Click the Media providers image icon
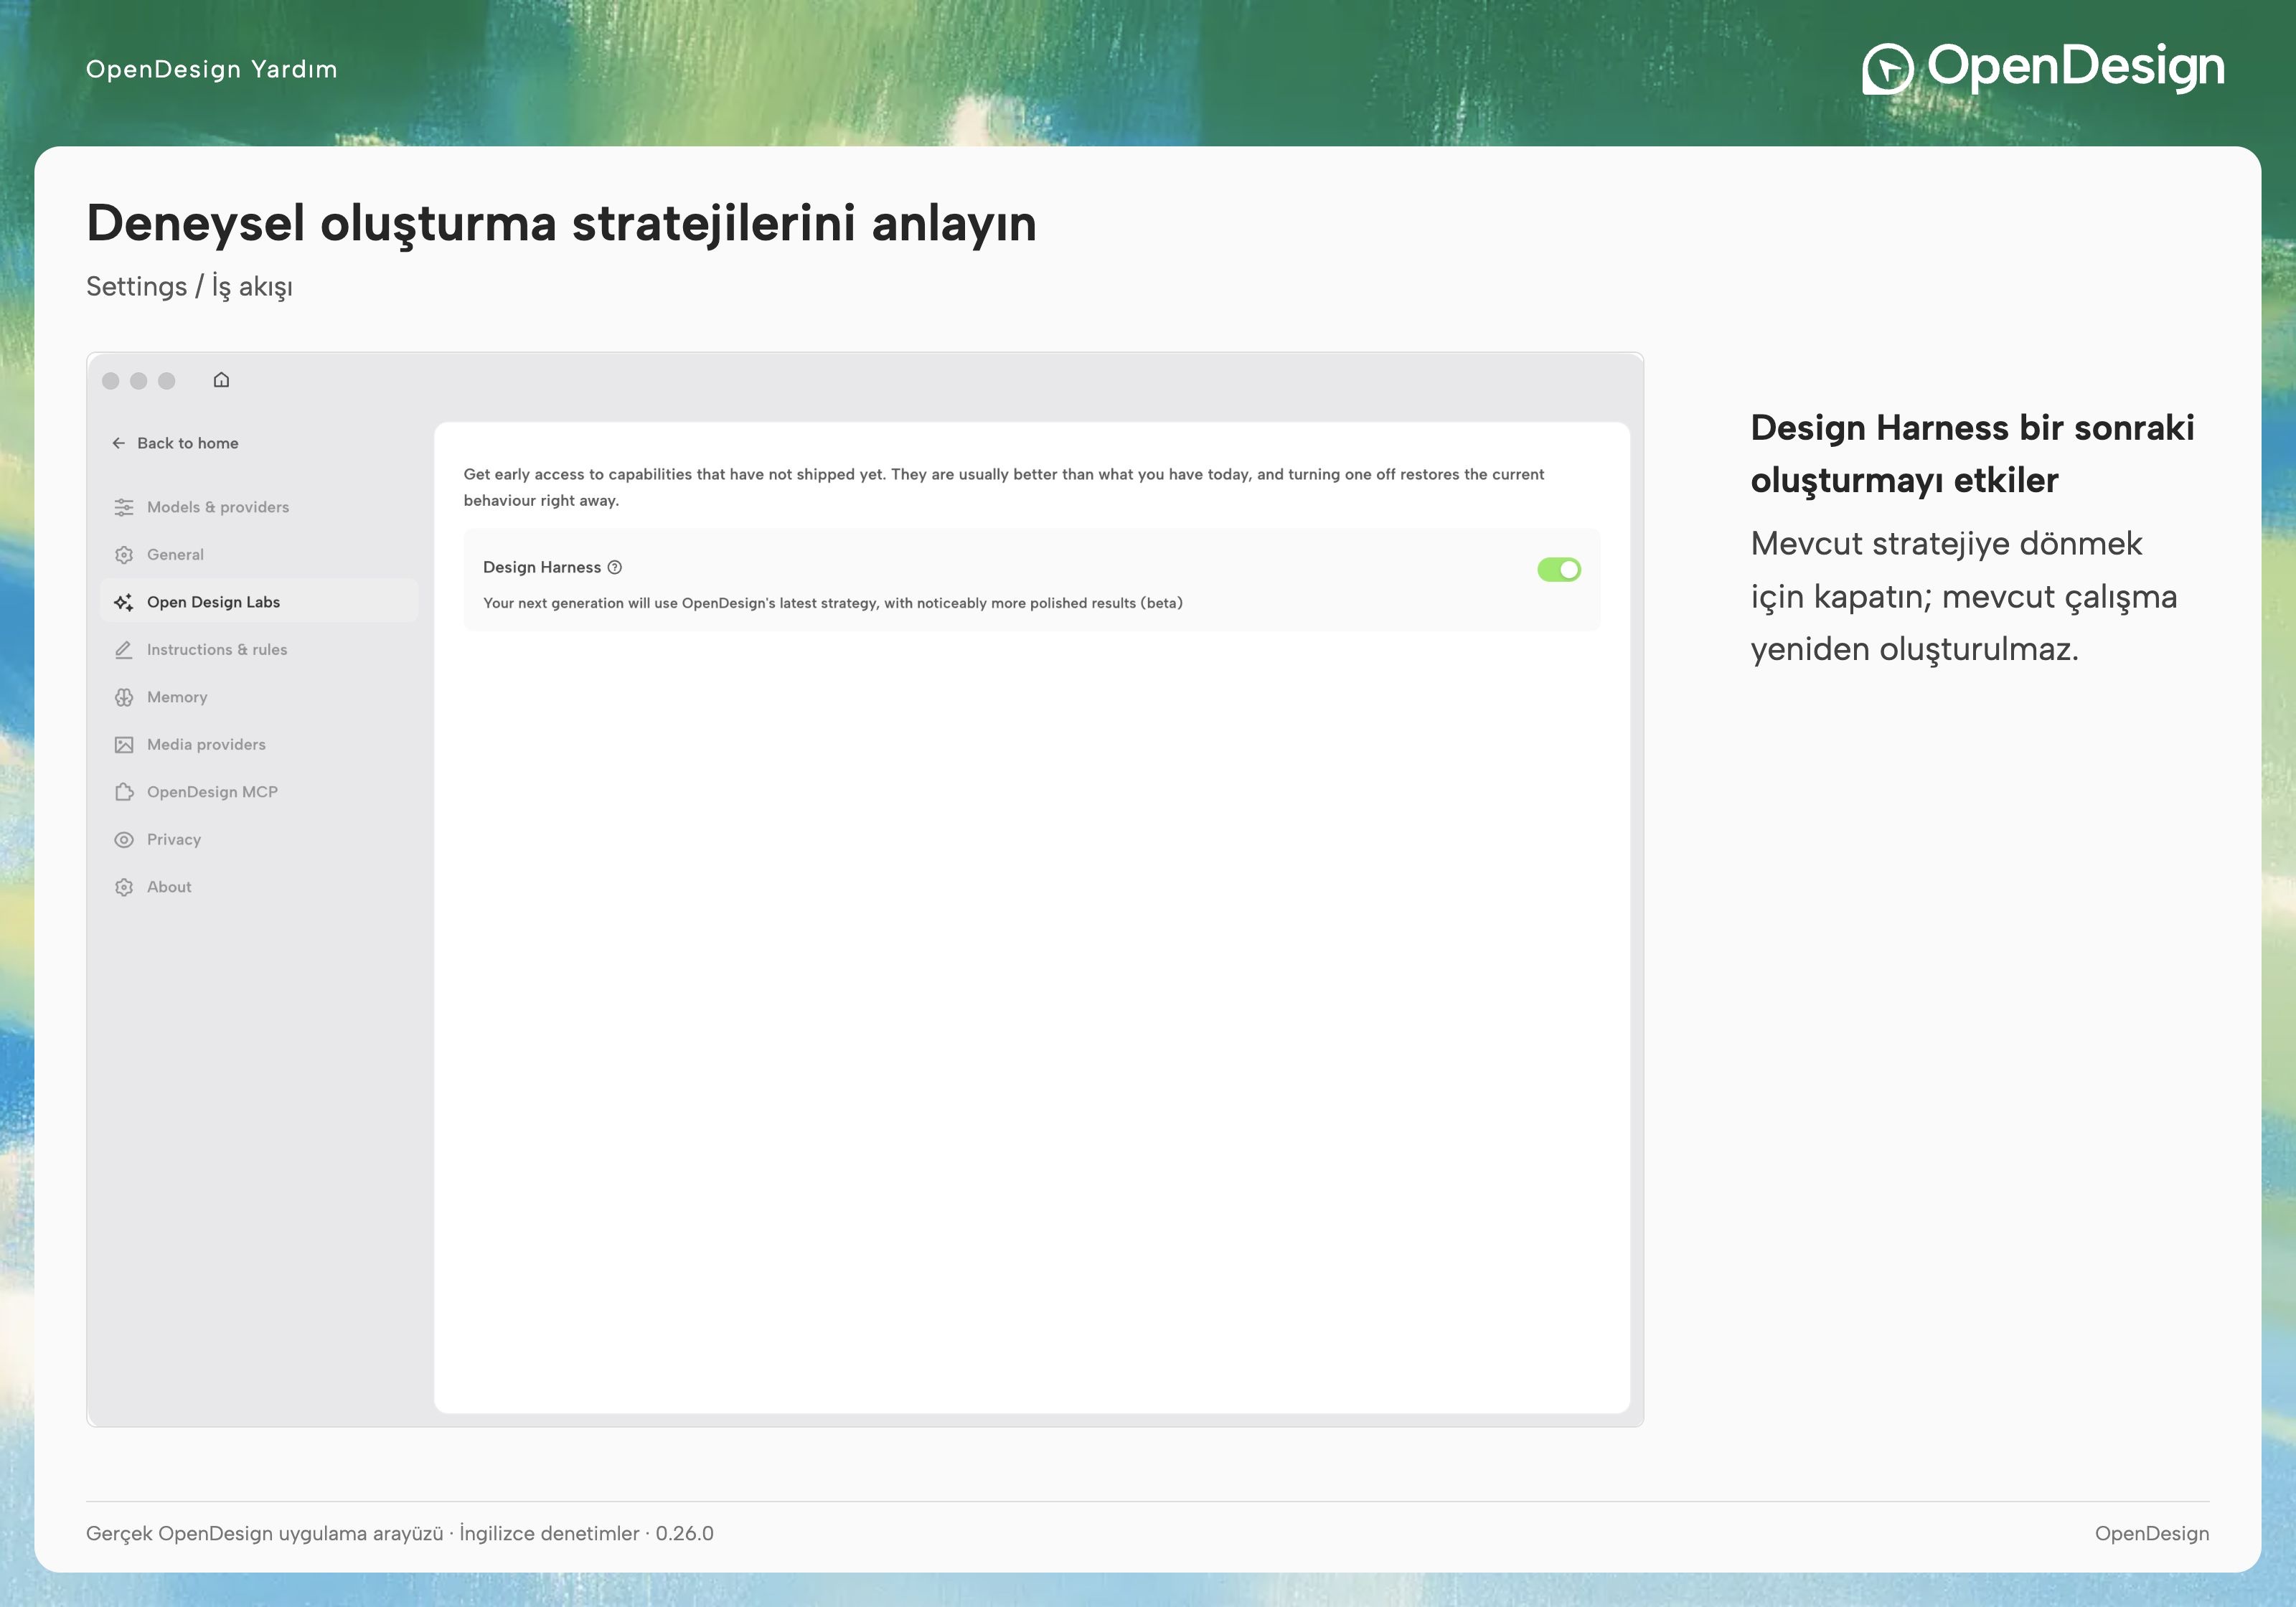 coord(124,745)
